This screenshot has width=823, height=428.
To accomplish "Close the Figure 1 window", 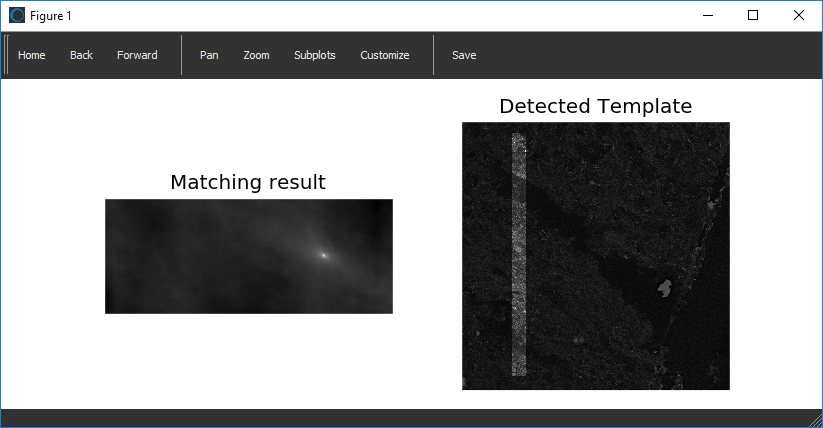I will (x=799, y=16).
